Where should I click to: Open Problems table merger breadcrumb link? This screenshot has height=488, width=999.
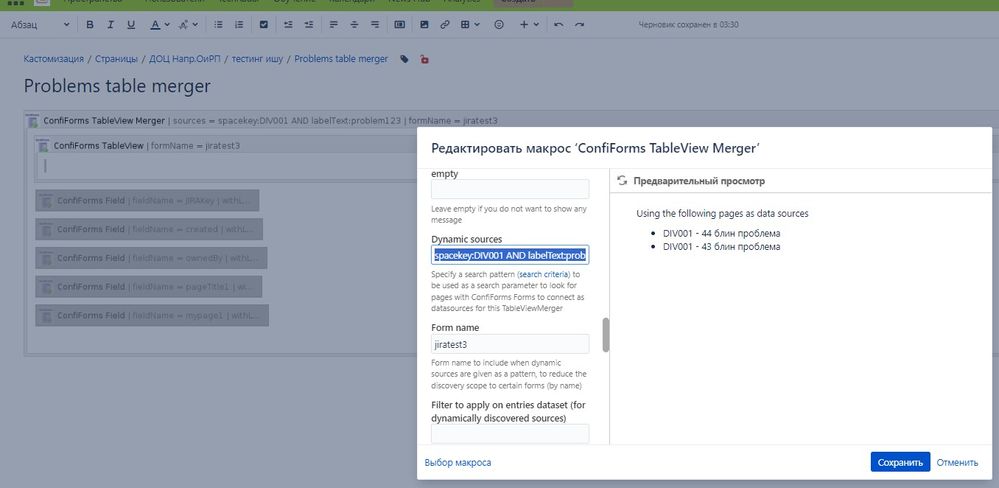[x=341, y=59]
